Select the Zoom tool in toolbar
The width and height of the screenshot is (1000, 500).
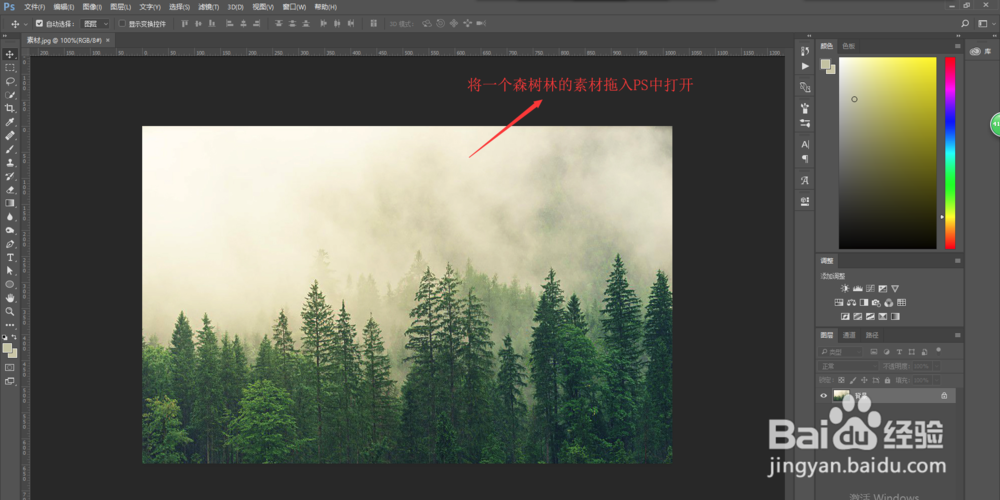(x=10, y=311)
